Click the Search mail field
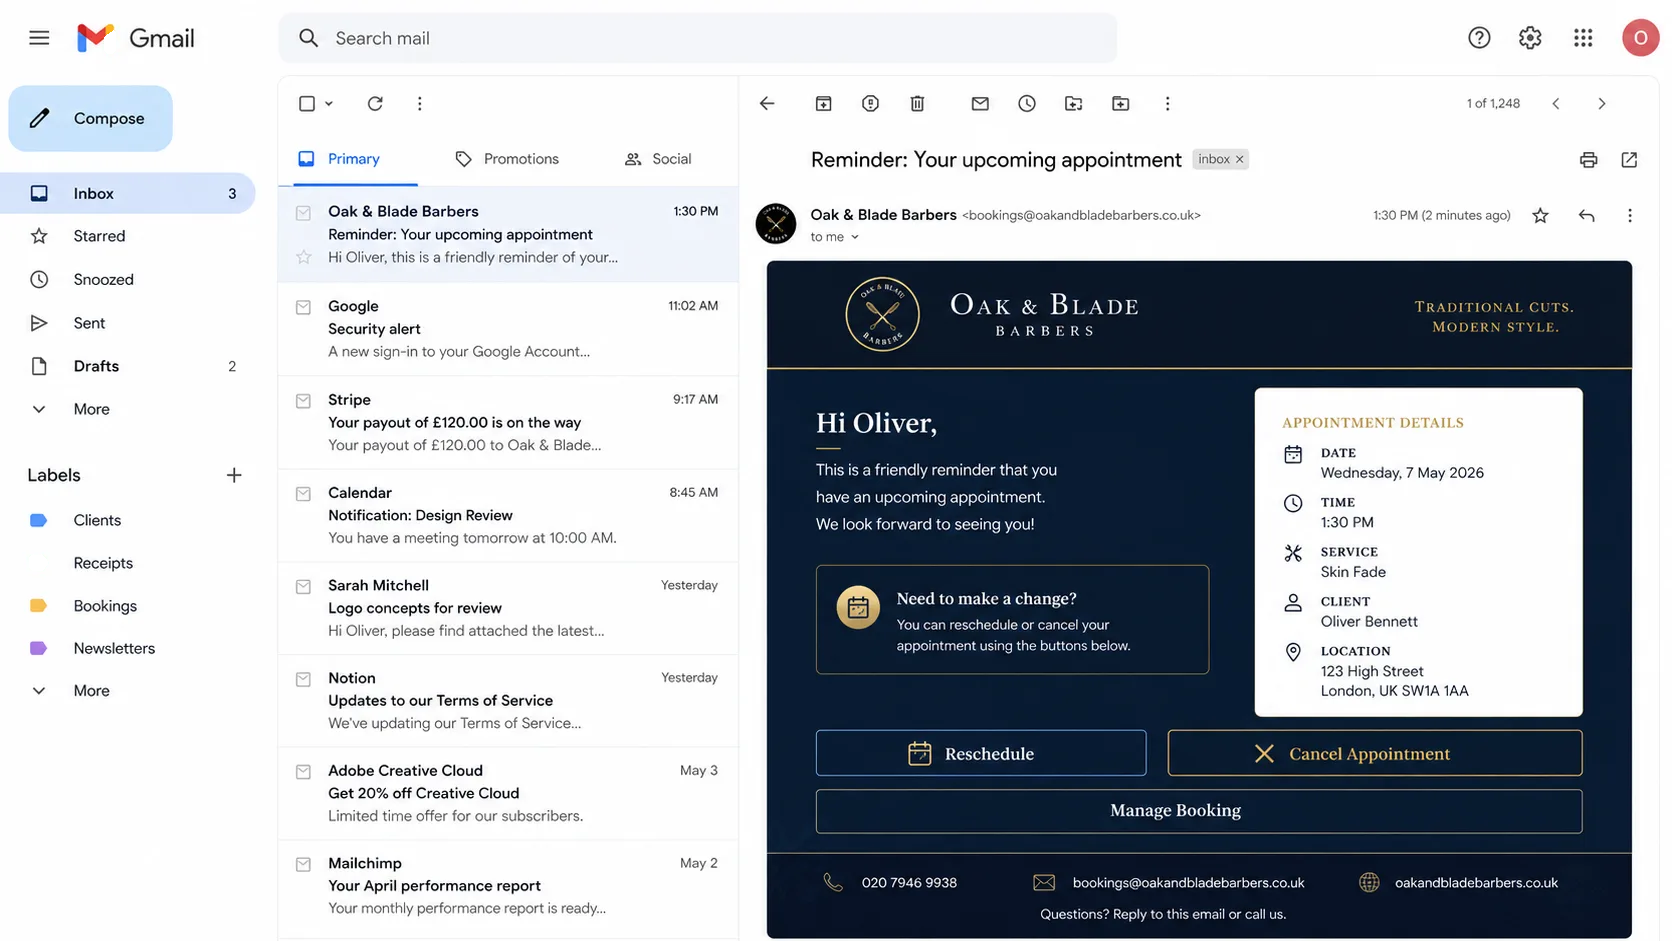 pyautogui.click(x=697, y=38)
